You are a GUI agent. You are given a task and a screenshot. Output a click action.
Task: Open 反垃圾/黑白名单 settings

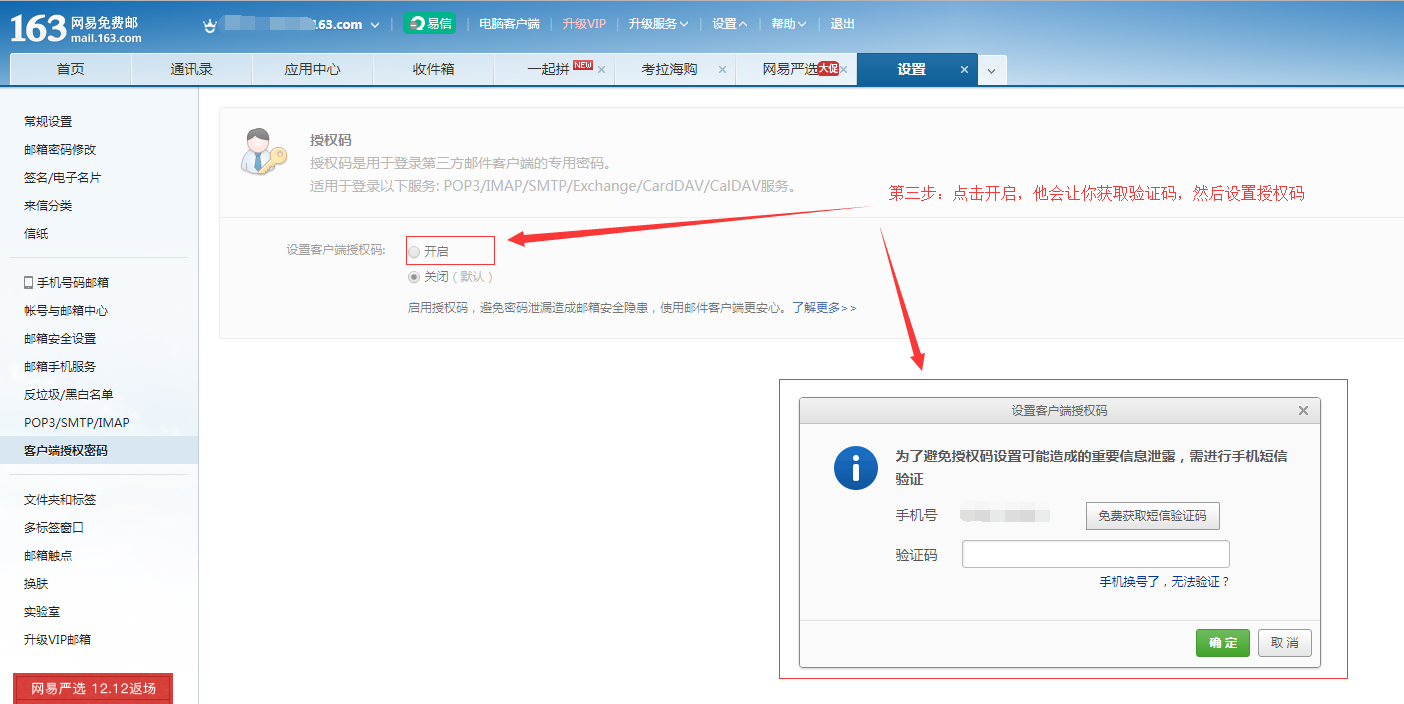(68, 395)
